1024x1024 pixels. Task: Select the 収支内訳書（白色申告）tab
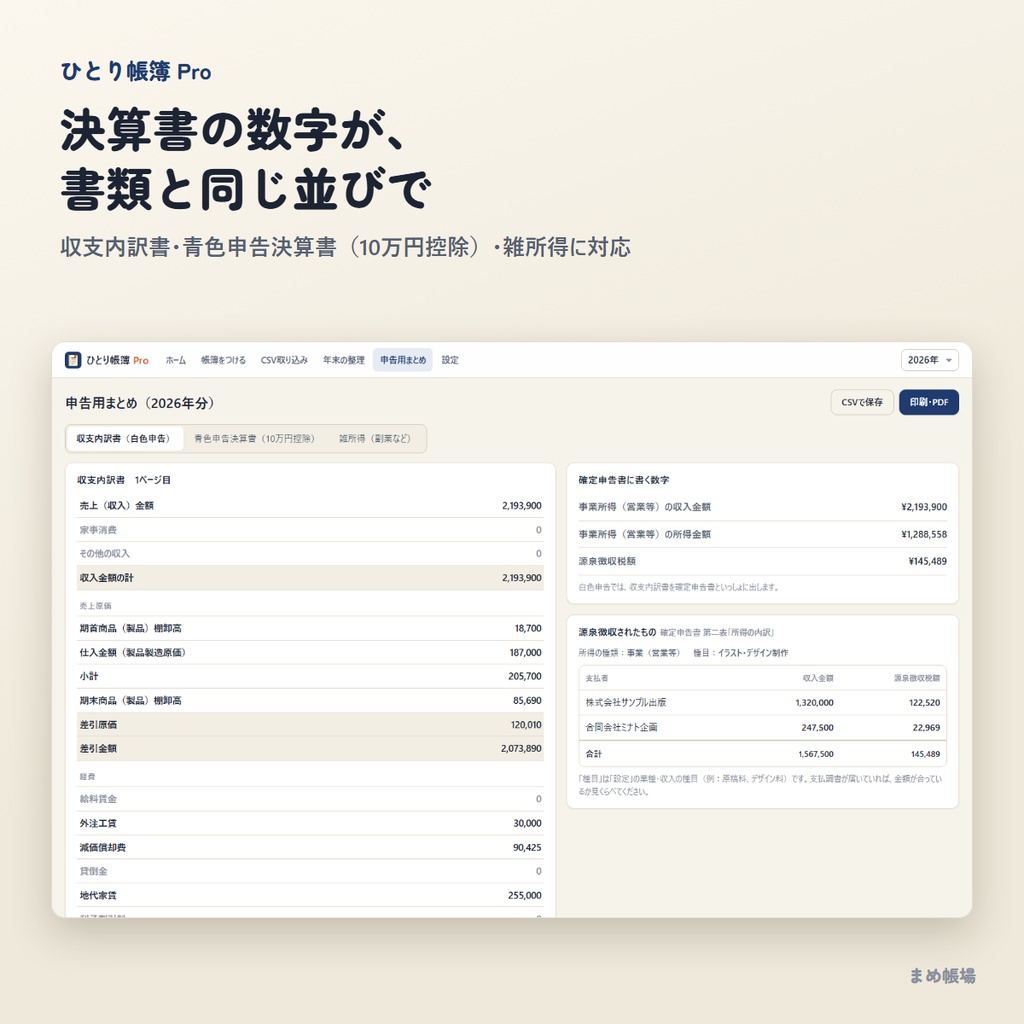[124, 438]
